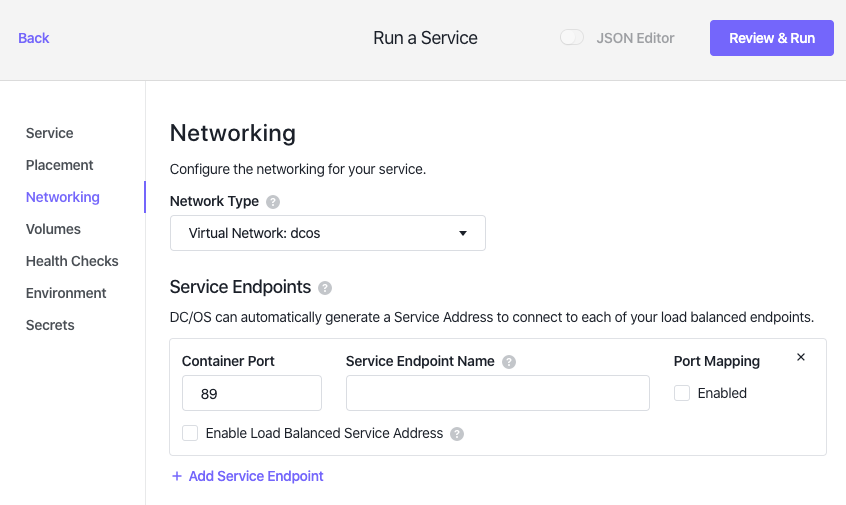The width and height of the screenshot is (846, 505).
Task: Switch to the Volumes section
Action: pos(53,229)
